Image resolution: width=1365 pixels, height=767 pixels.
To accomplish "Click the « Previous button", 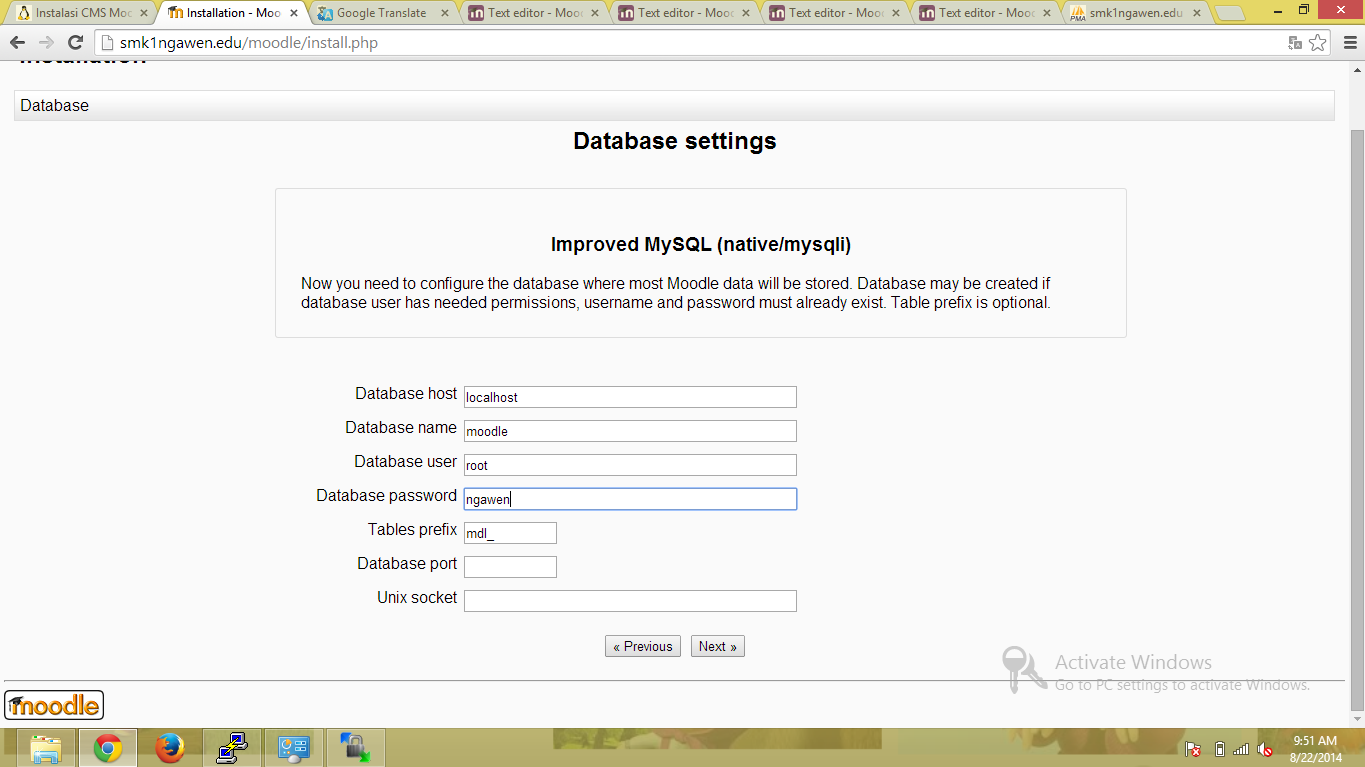I will (643, 646).
